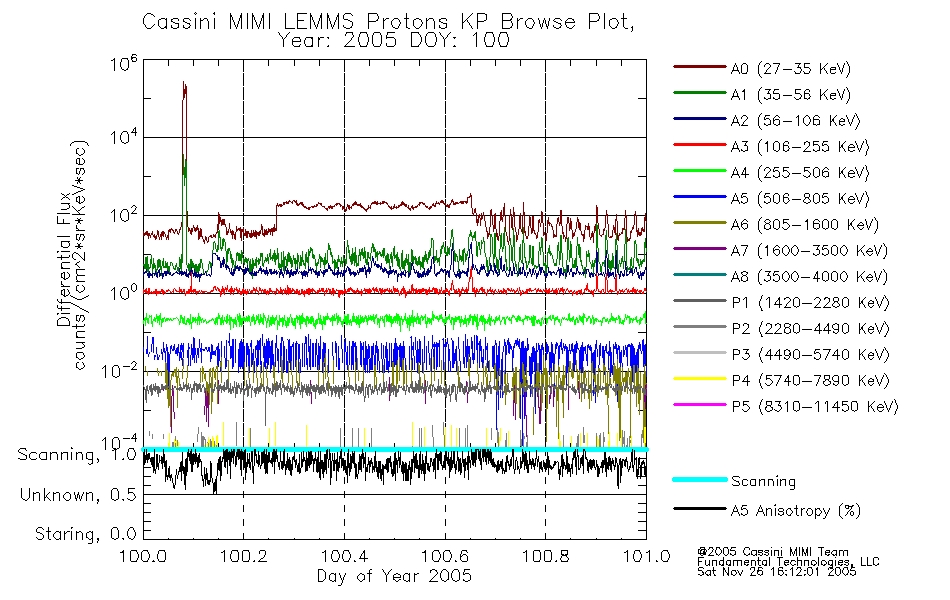Screen dimensions: 950x600
Task: Click the 10^6 y-axis tick label
Action: (124, 63)
